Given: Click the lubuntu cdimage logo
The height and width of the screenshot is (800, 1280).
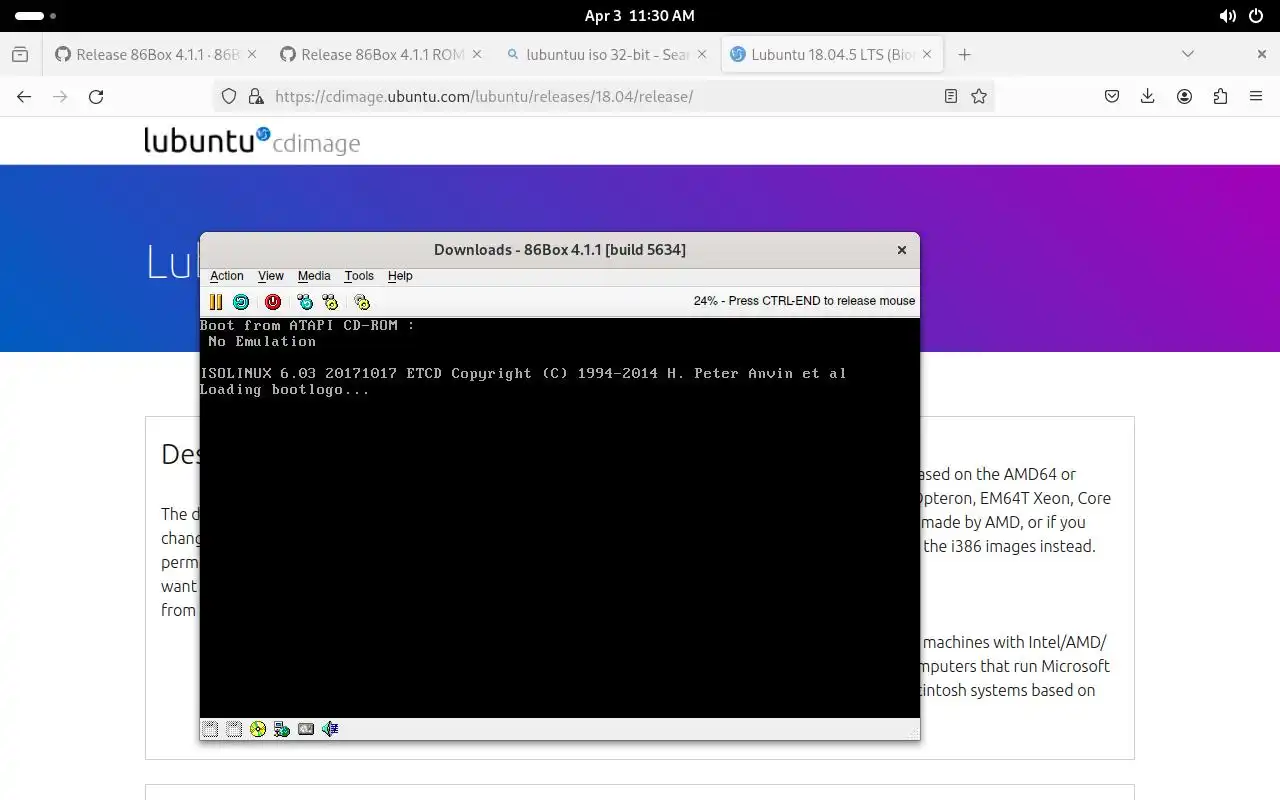Looking at the screenshot, I should click(252, 141).
